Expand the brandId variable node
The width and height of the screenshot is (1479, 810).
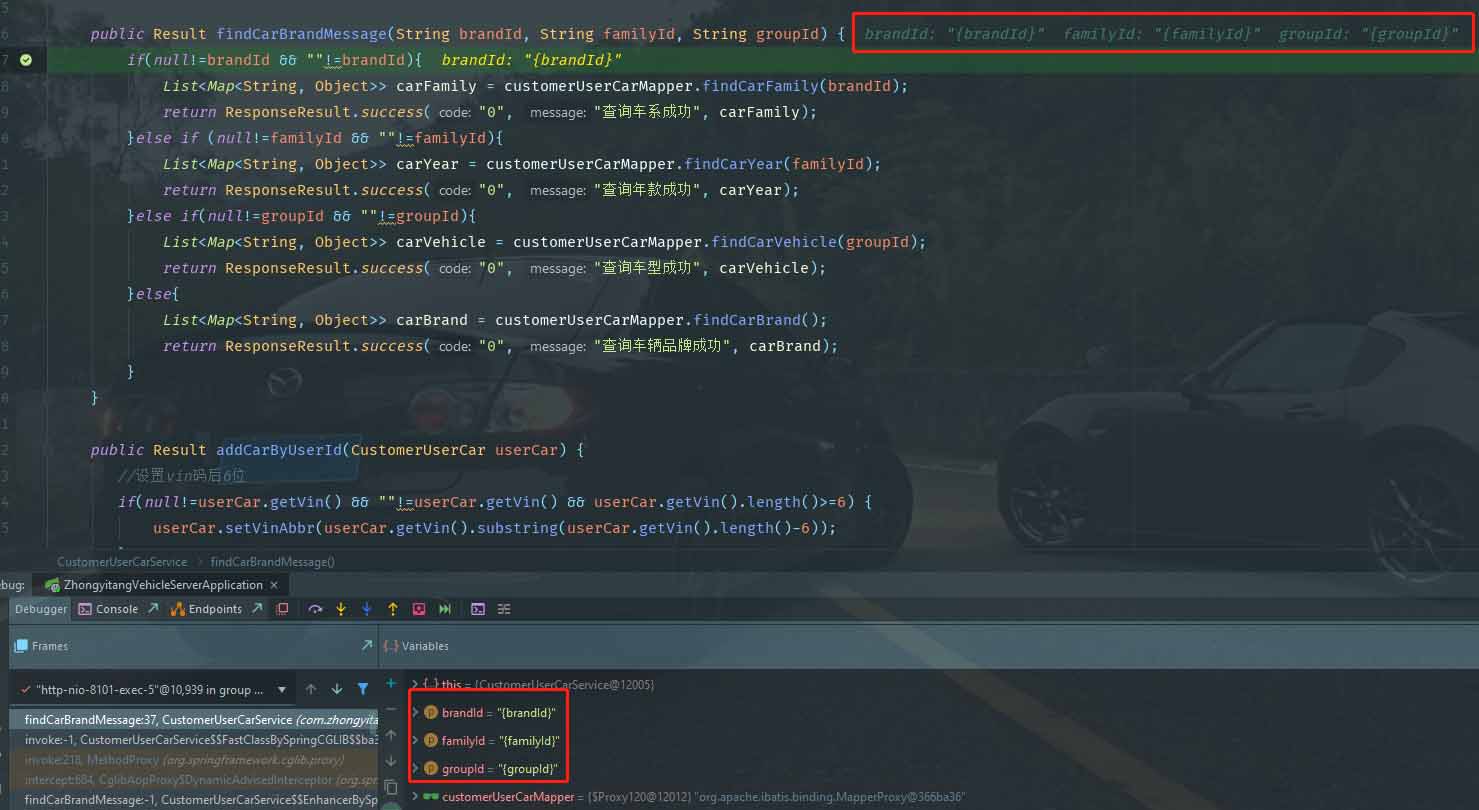[416, 713]
